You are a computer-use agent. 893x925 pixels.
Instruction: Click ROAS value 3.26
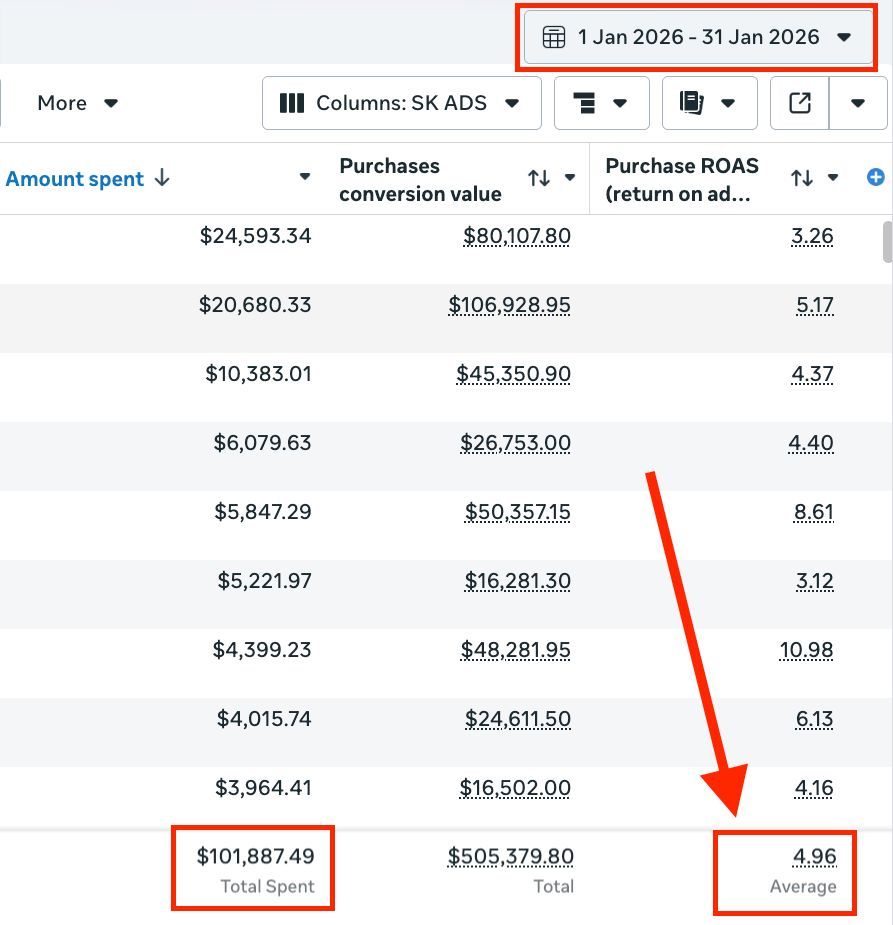point(812,236)
